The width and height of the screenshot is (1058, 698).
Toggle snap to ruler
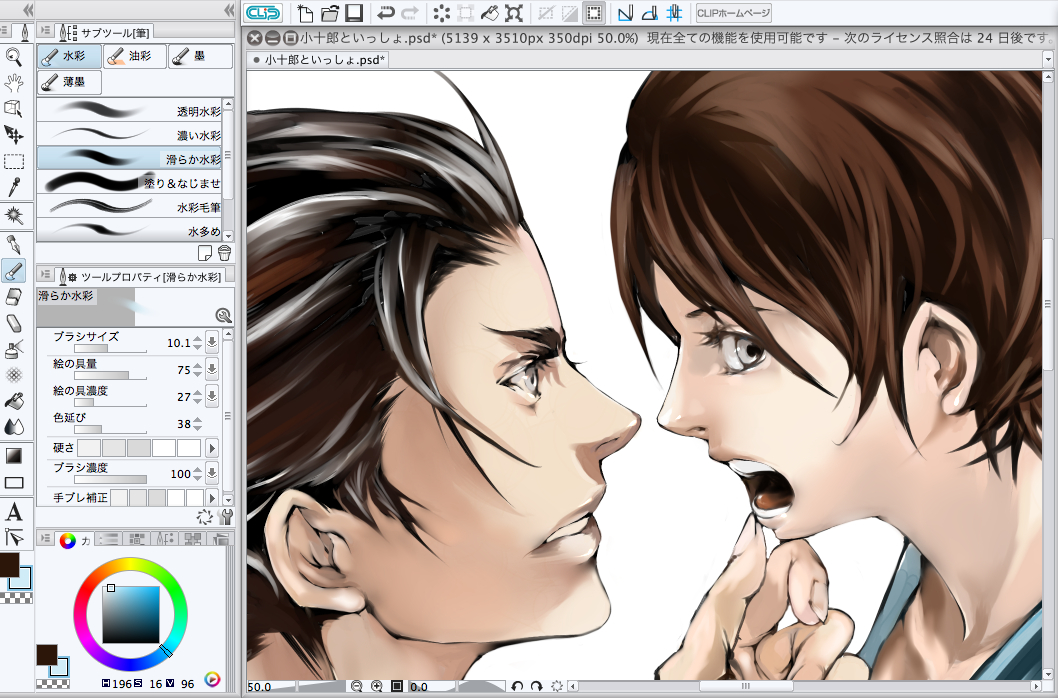pos(625,13)
